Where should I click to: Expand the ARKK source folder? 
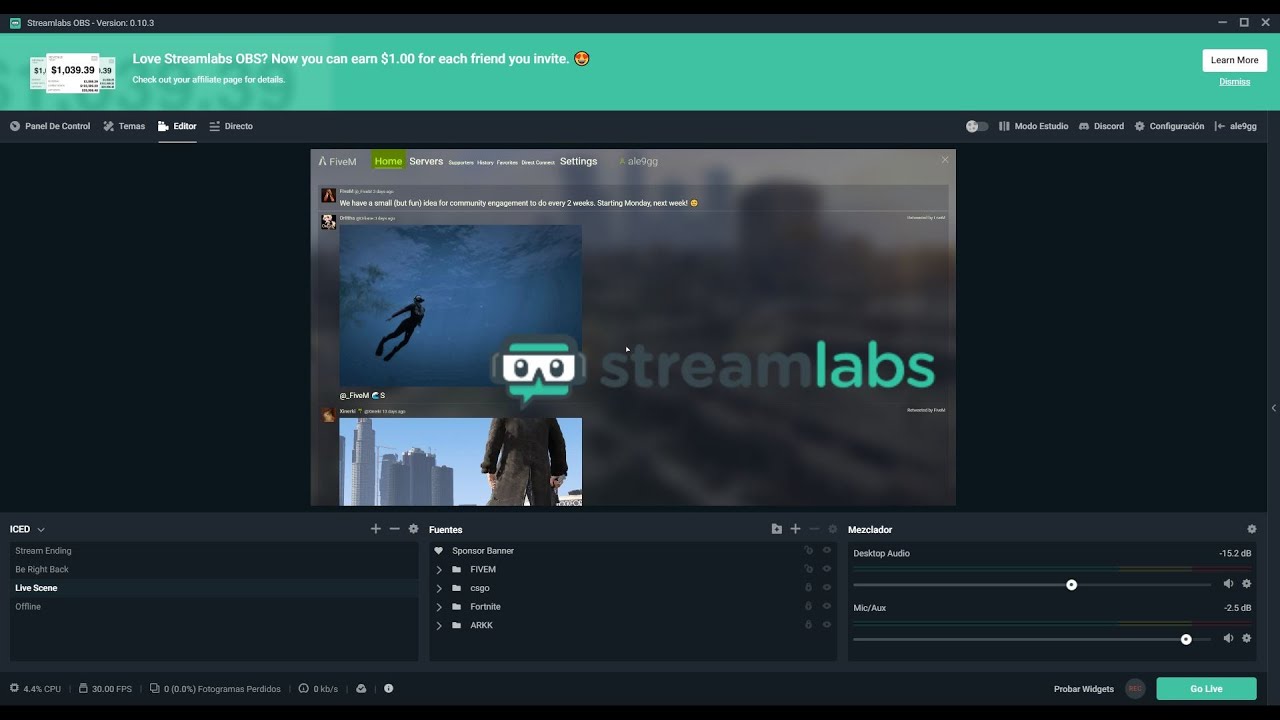[x=439, y=626]
